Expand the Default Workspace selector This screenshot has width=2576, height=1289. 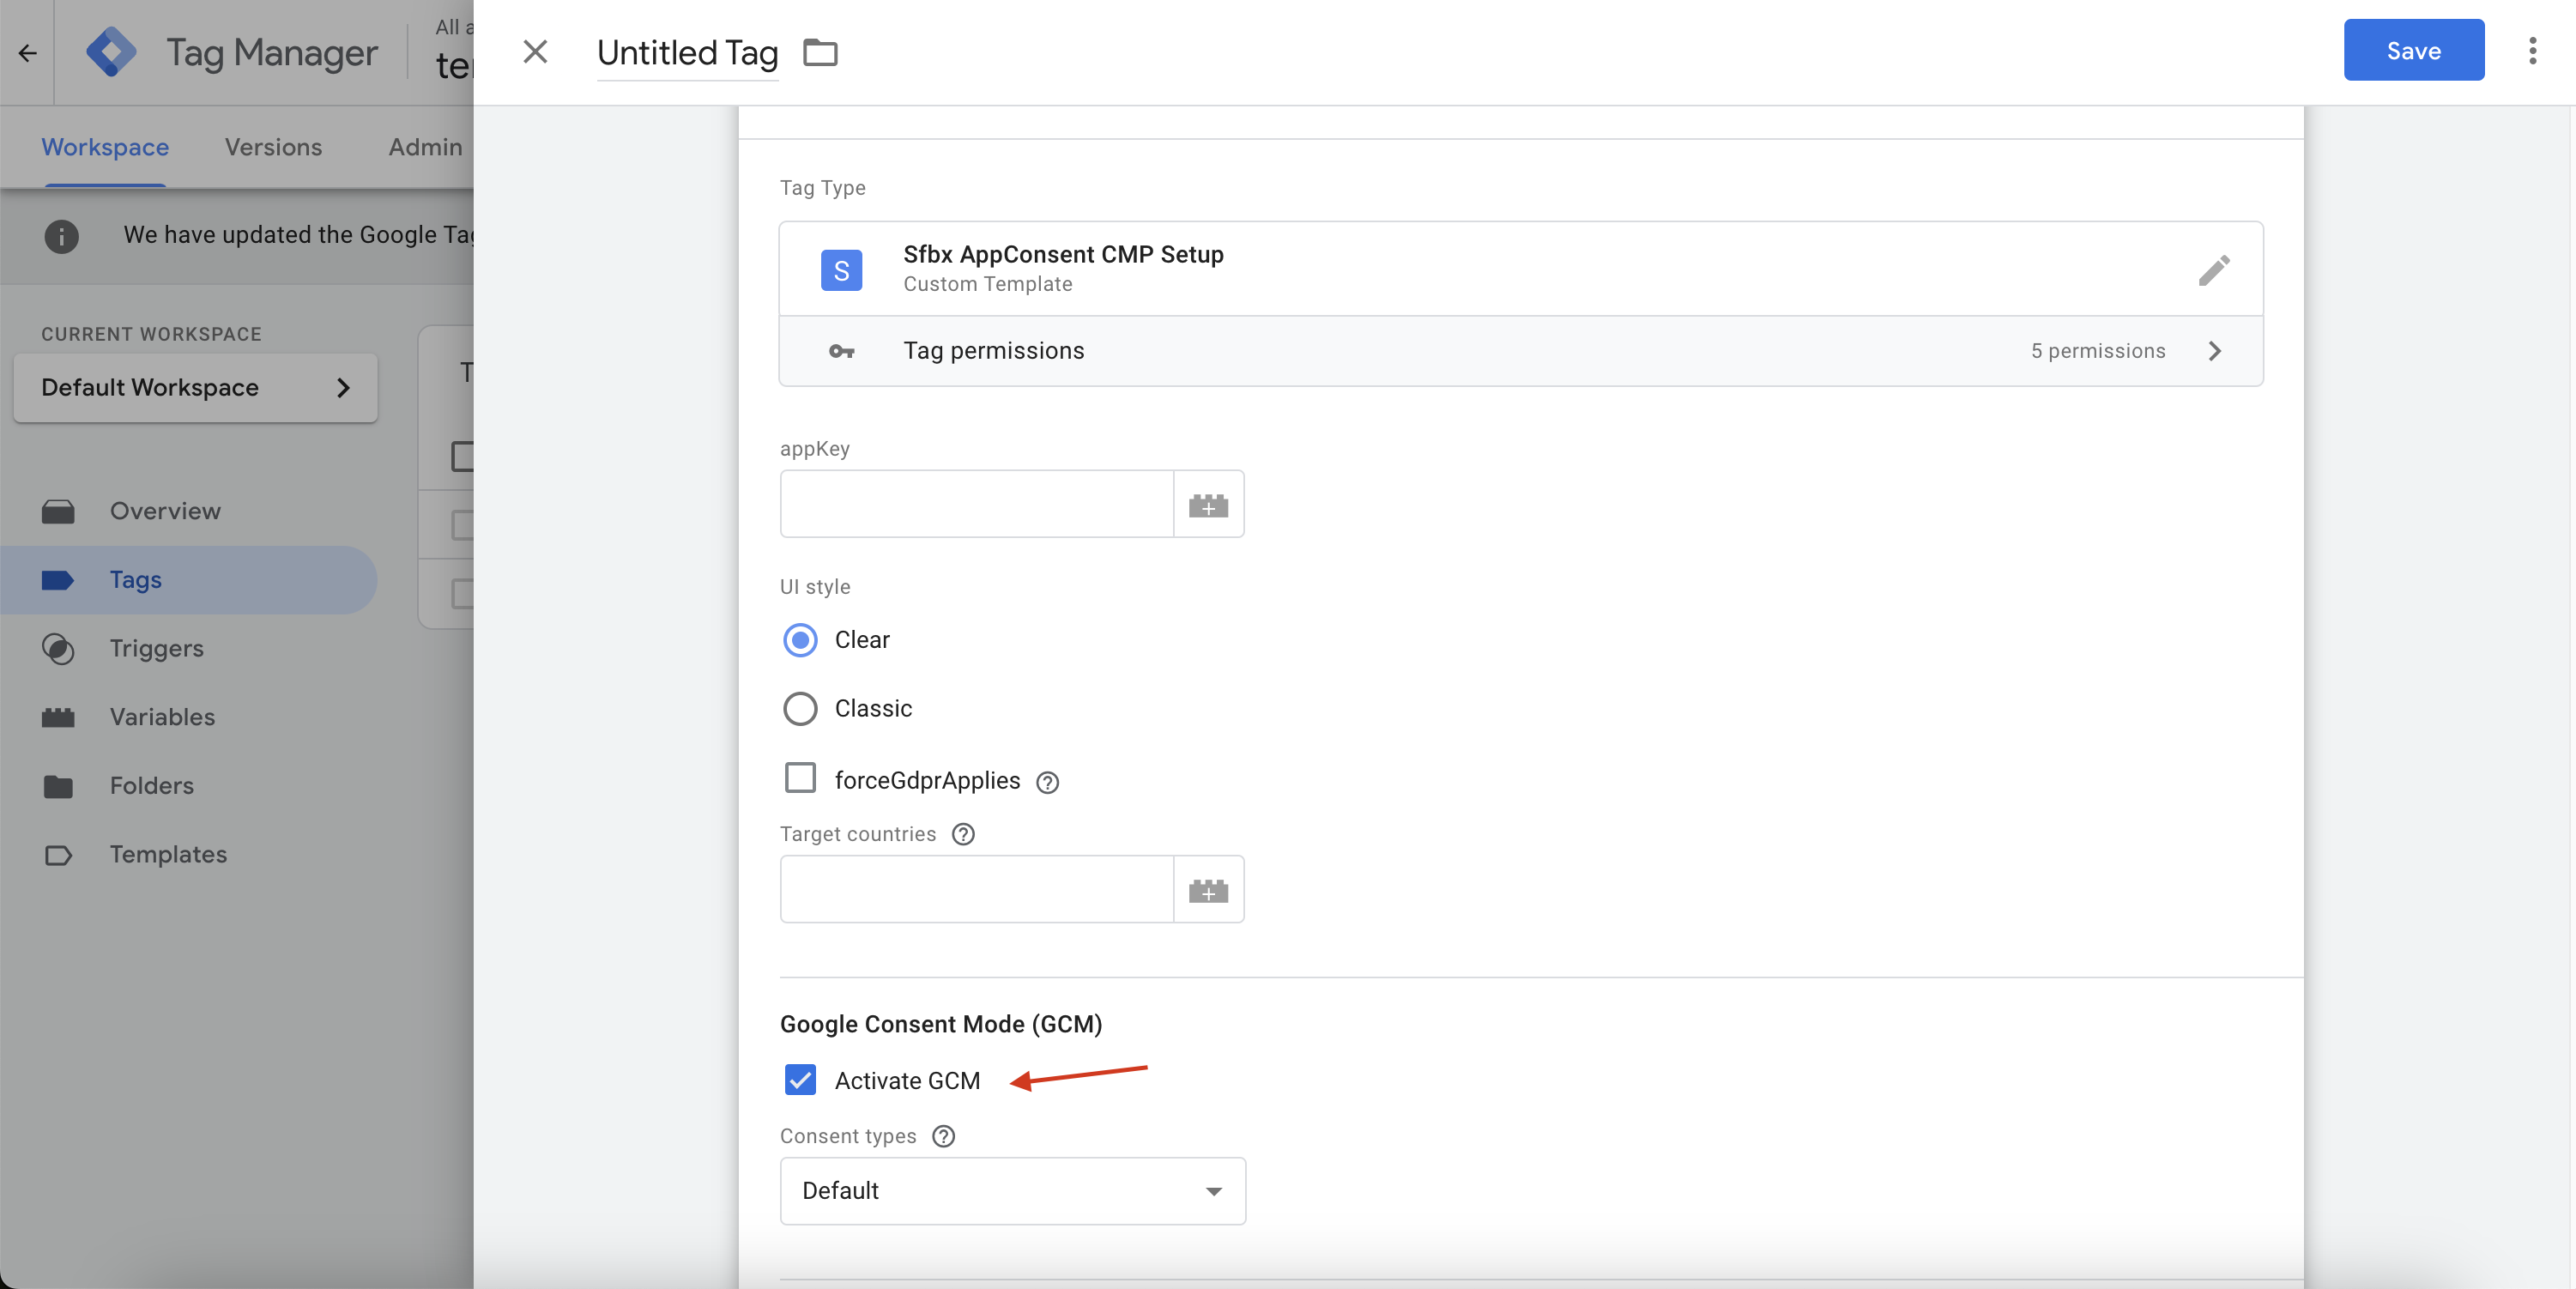[194, 388]
